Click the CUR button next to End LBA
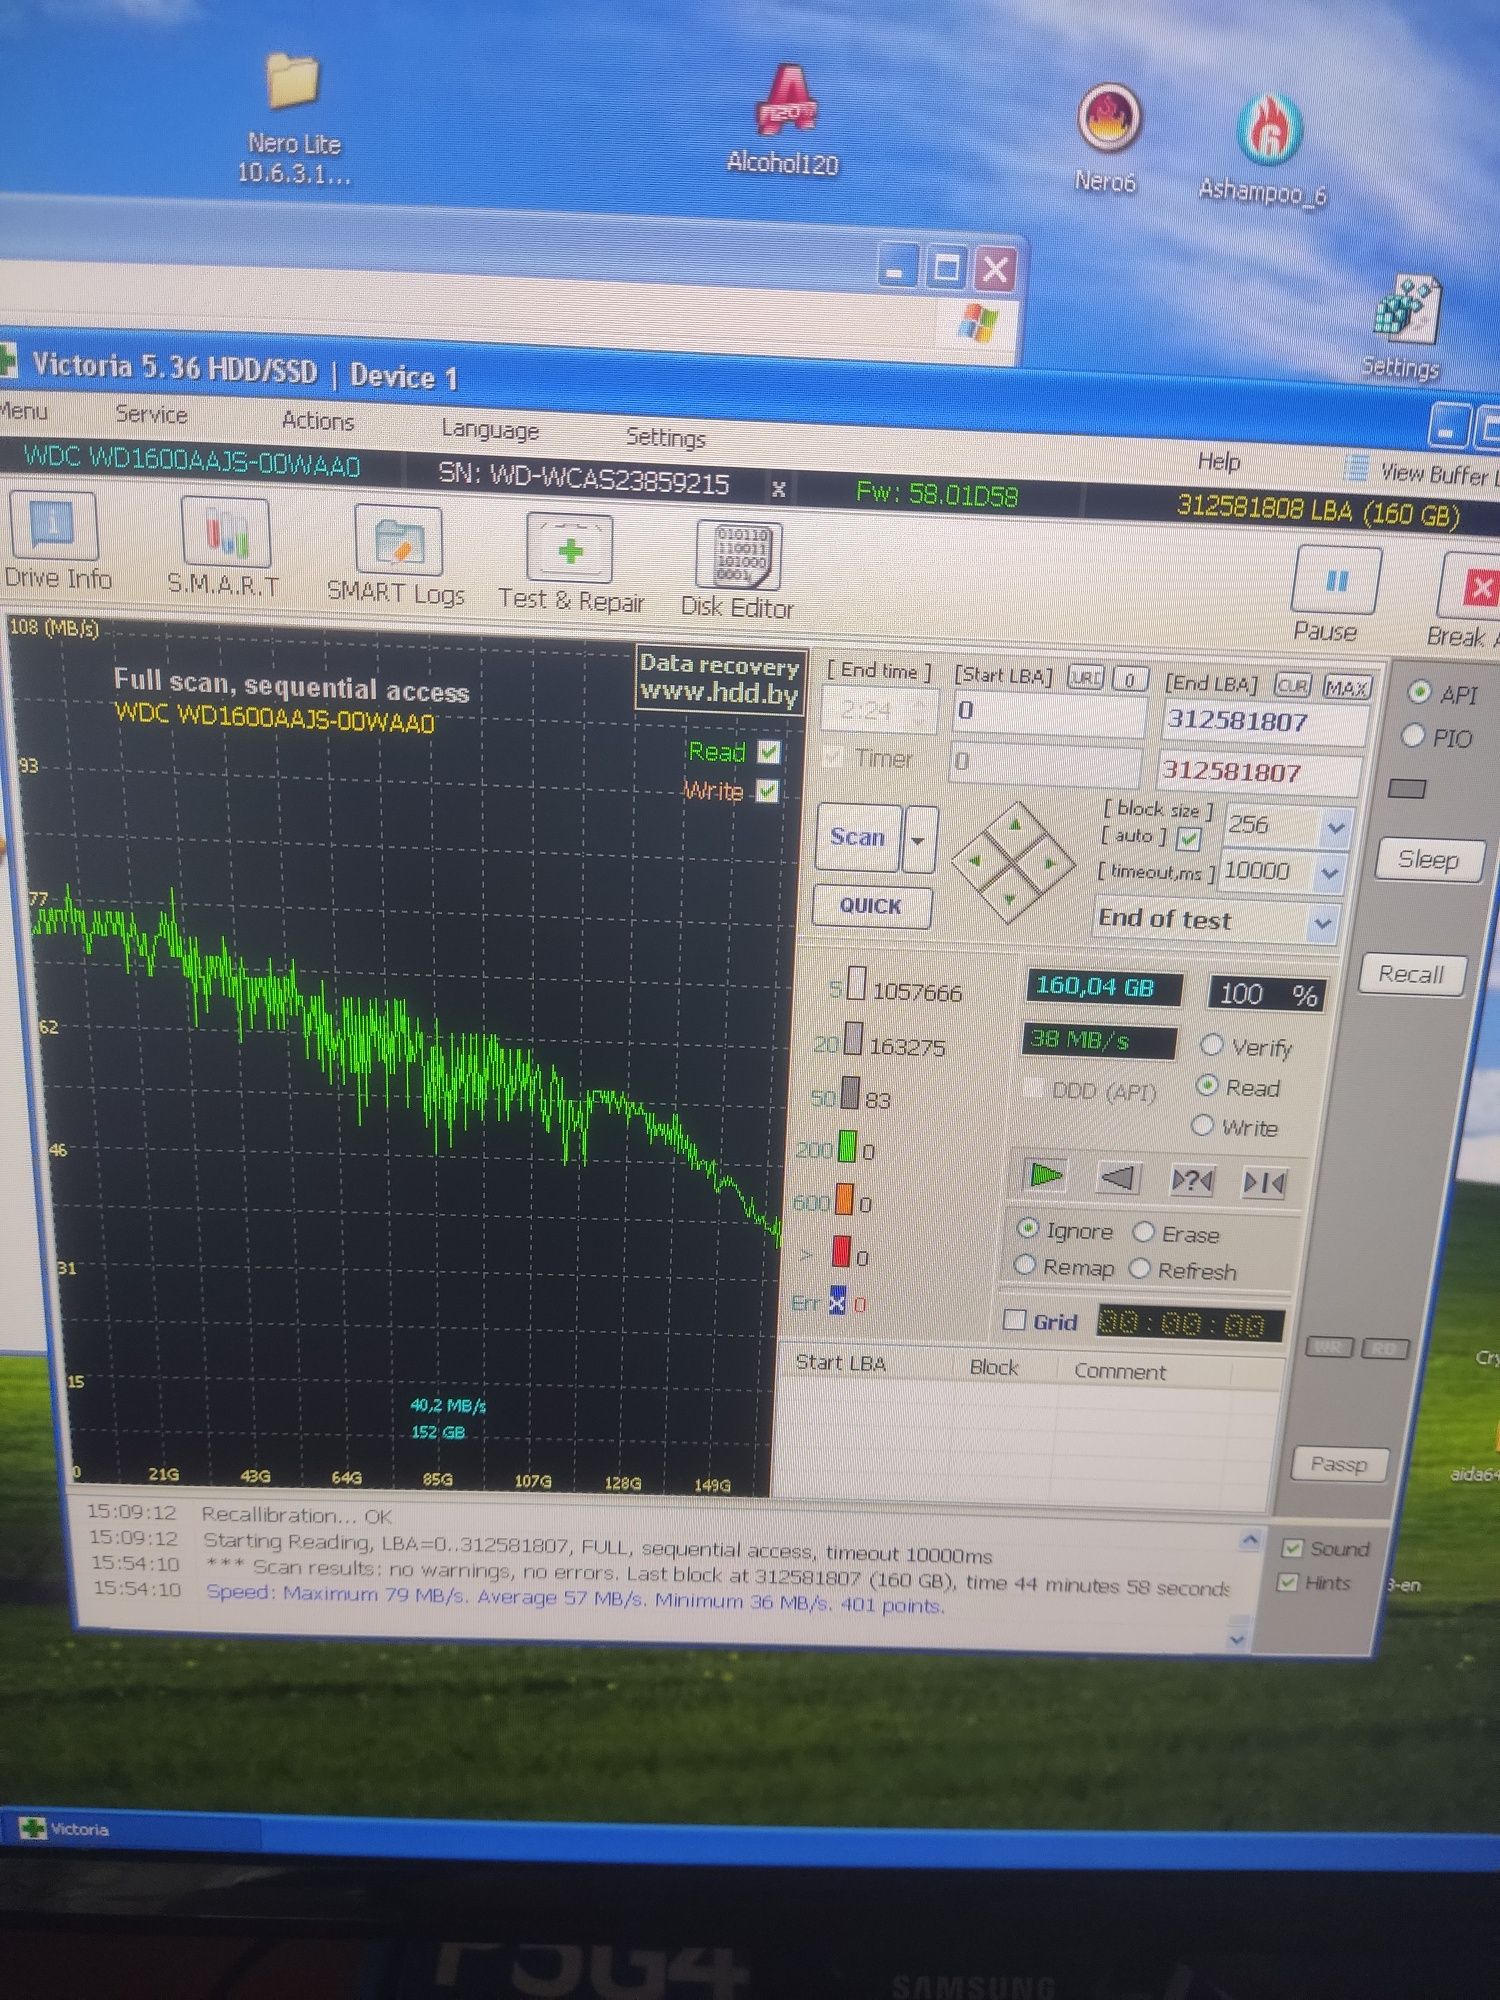The height and width of the screenshot is (2000, 1500). 1292,686
